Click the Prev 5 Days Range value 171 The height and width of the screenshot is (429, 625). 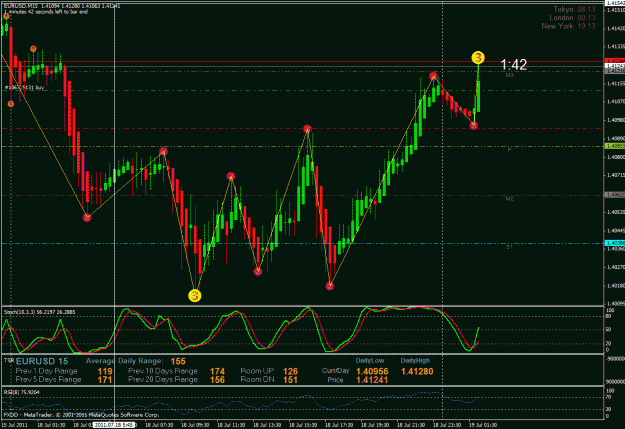(105, 380)
